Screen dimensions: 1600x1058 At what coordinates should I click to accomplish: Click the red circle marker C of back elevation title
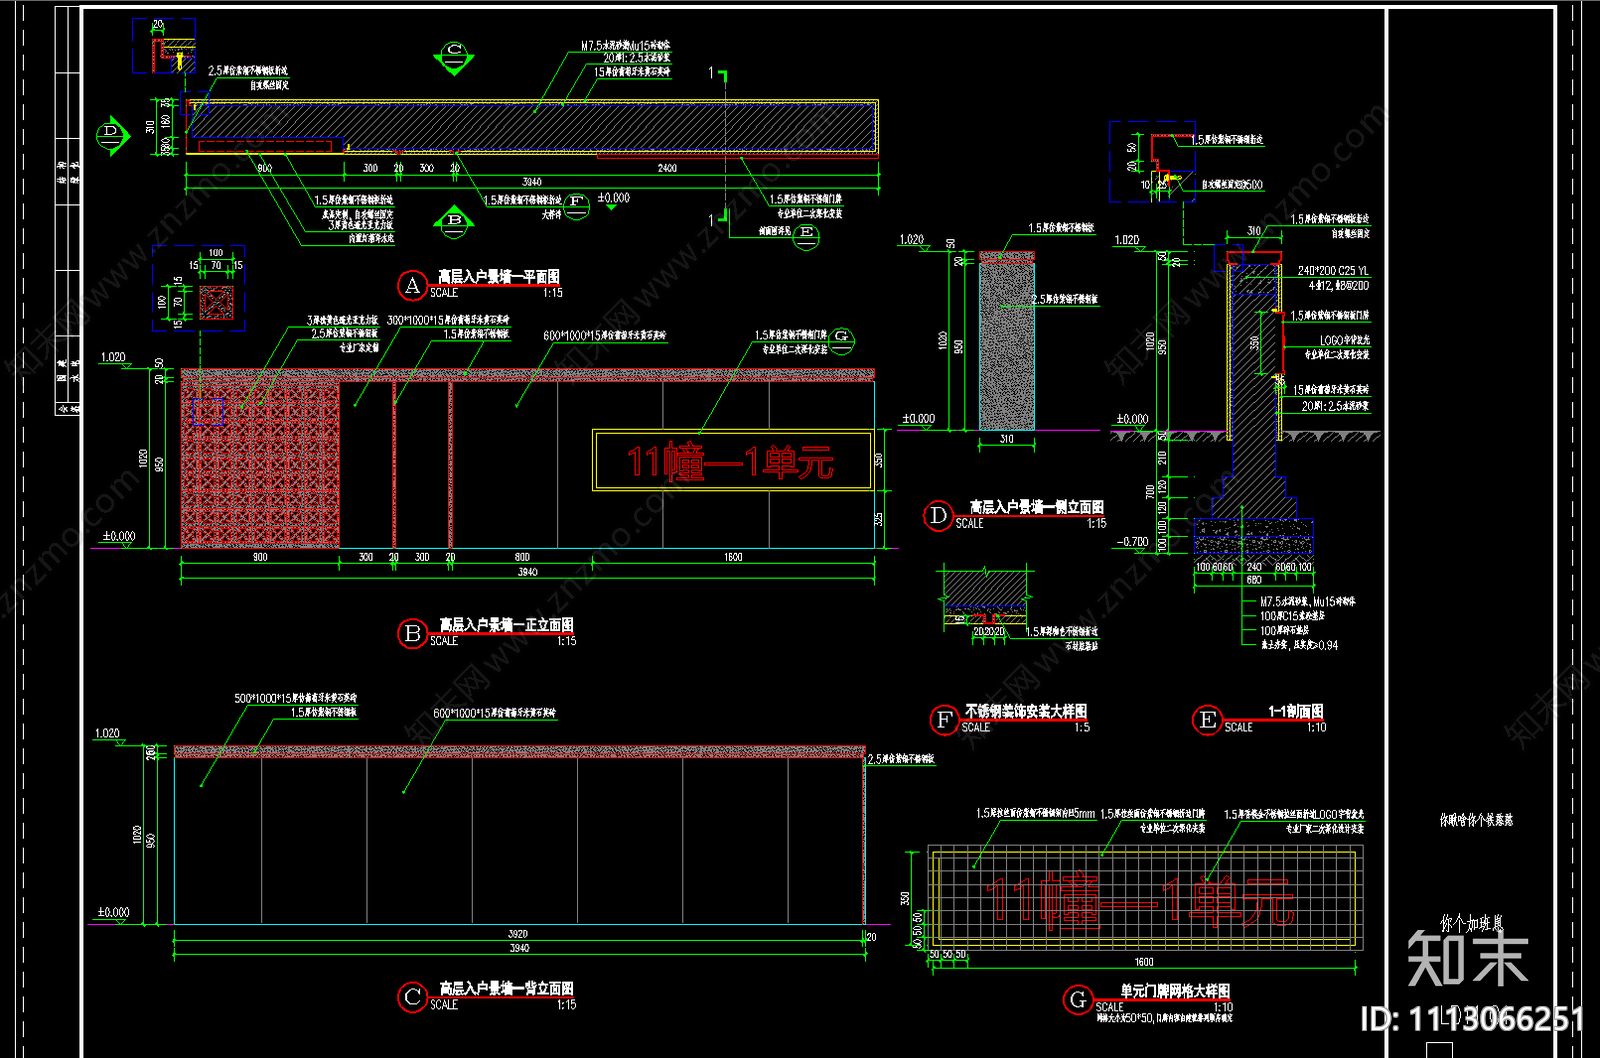point(412,997)
